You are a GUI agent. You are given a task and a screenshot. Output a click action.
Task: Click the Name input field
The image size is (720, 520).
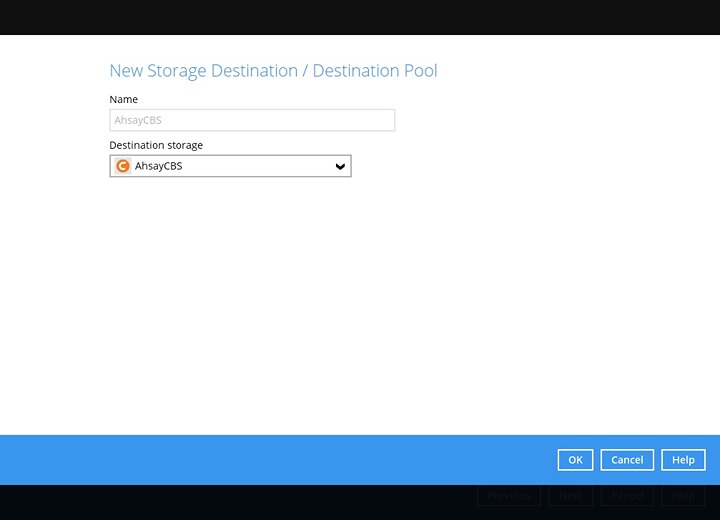252,120
